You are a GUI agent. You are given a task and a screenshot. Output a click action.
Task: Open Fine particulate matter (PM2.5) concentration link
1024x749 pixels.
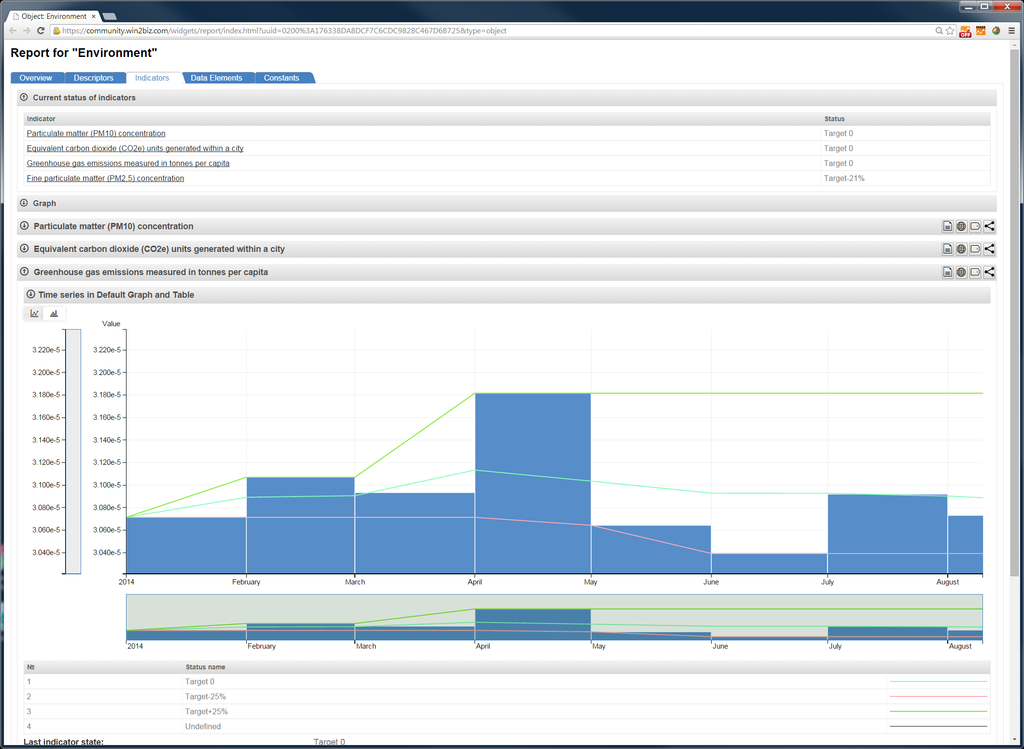(x=105, y=178)
